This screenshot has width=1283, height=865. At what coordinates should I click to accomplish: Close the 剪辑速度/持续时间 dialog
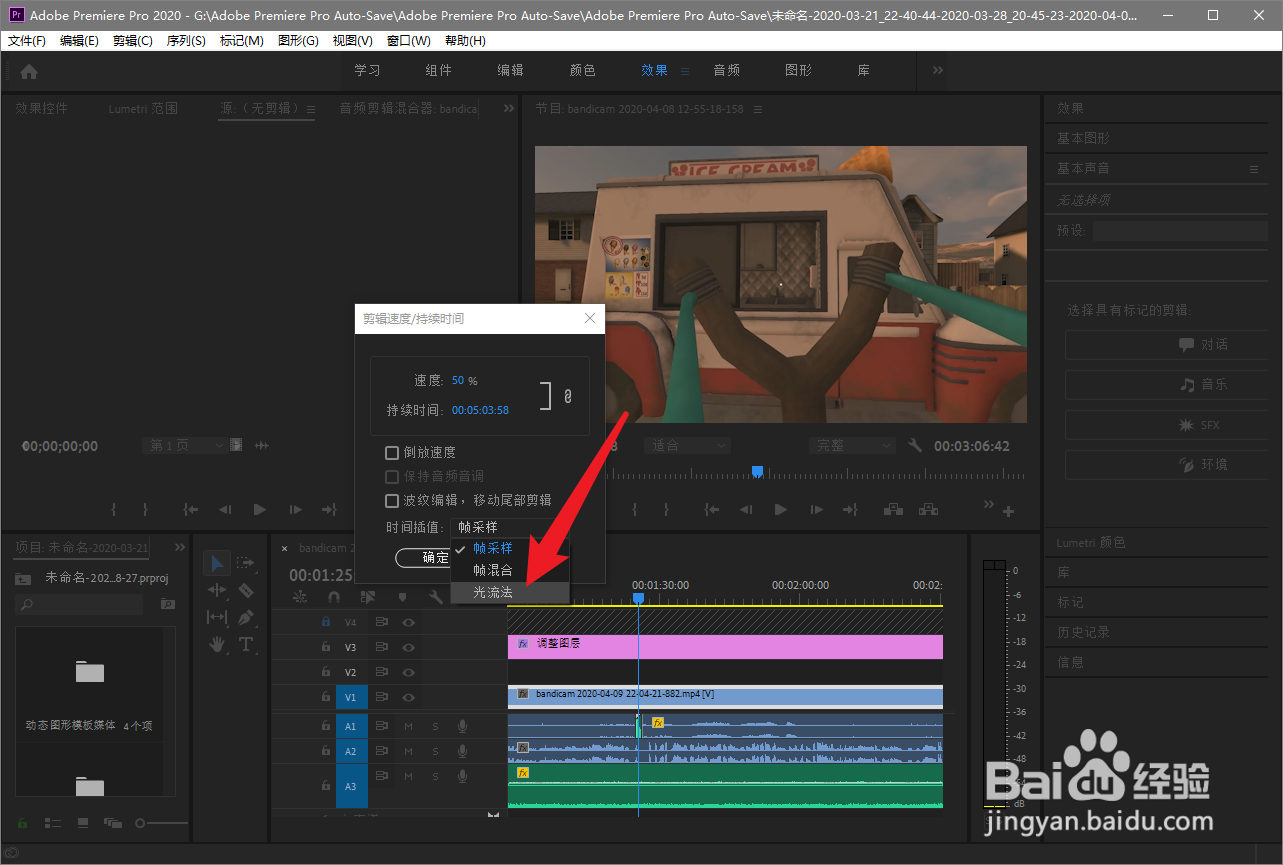click(590, 318)
